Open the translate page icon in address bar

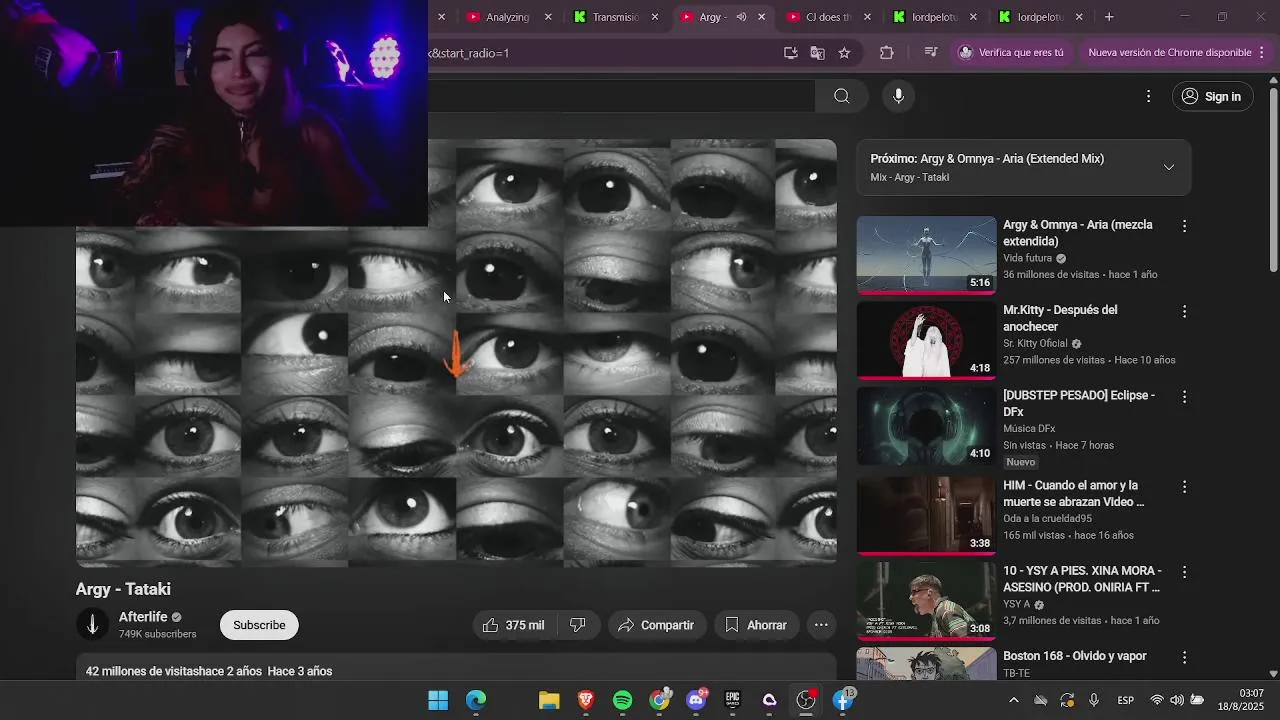pyautogui.click(x=818, y=52)
